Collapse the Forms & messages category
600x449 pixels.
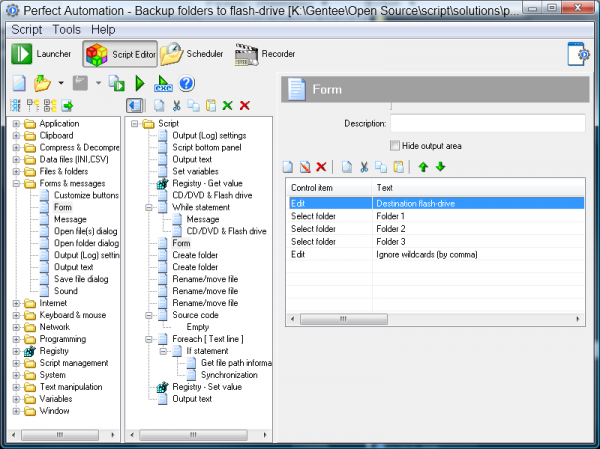point(16,183)
